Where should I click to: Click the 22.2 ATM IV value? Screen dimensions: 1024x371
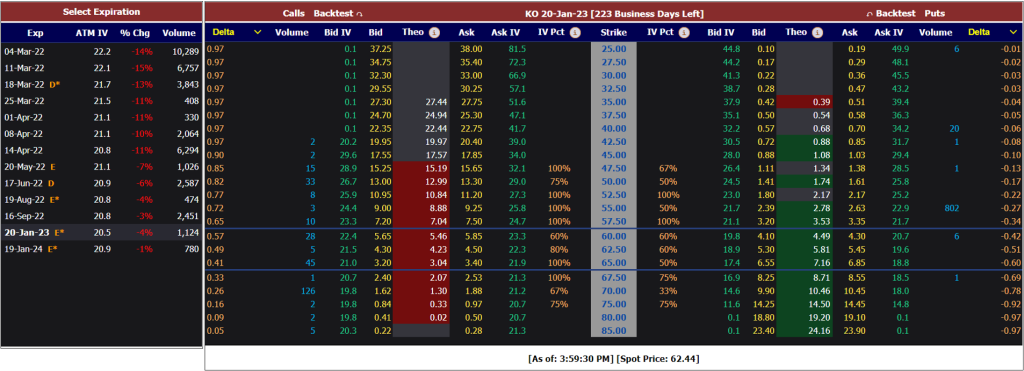102,51
